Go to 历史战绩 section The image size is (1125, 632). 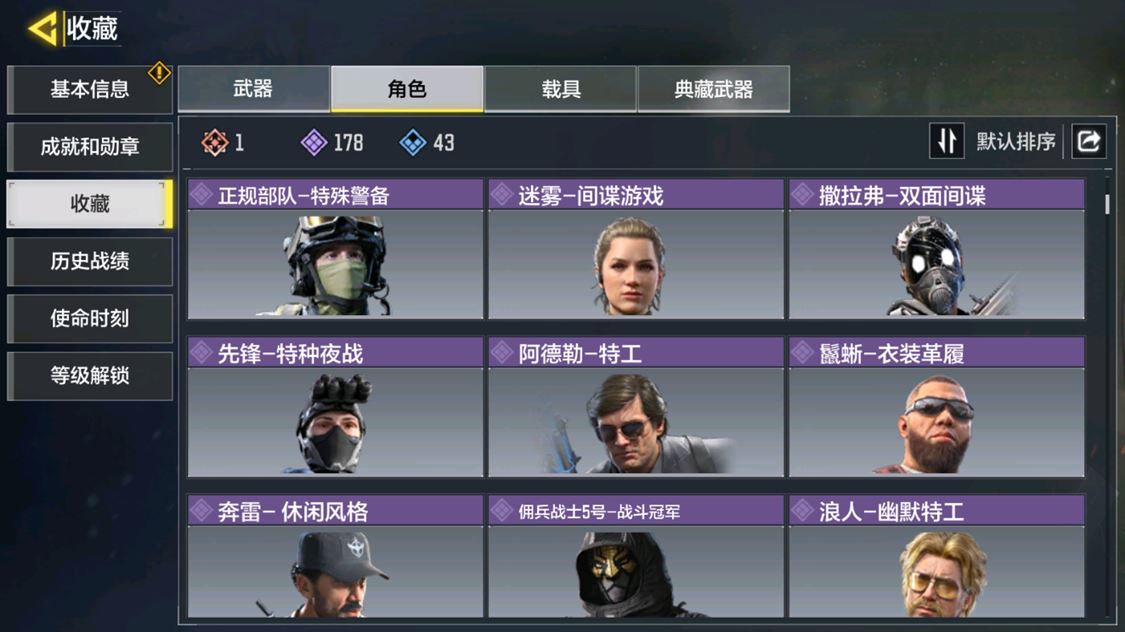pos(90,261)
